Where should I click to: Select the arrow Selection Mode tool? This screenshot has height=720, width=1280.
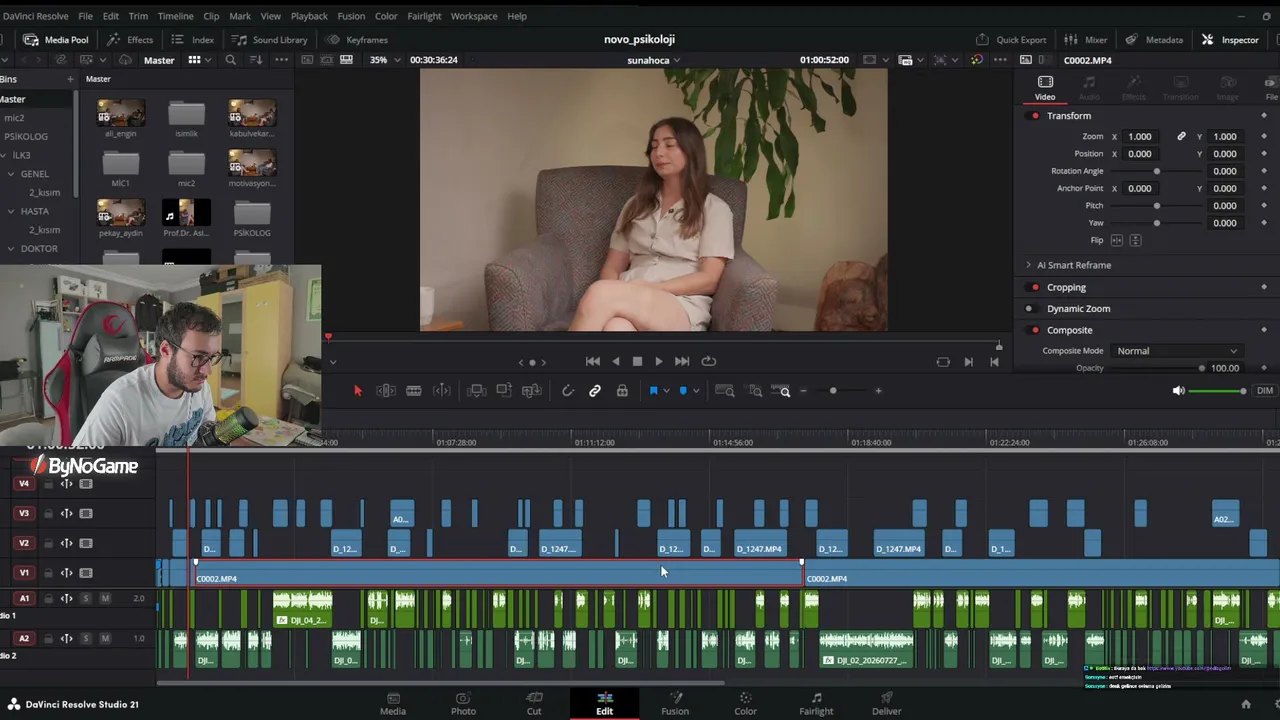[357, 391]
